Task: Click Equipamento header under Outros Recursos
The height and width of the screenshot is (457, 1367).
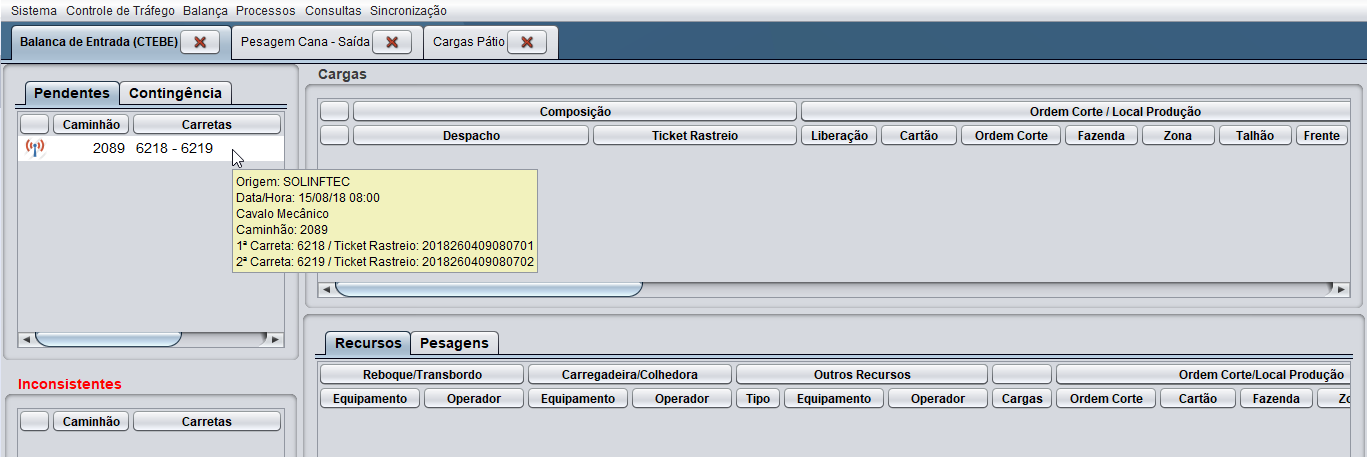Action: [832, 398]
